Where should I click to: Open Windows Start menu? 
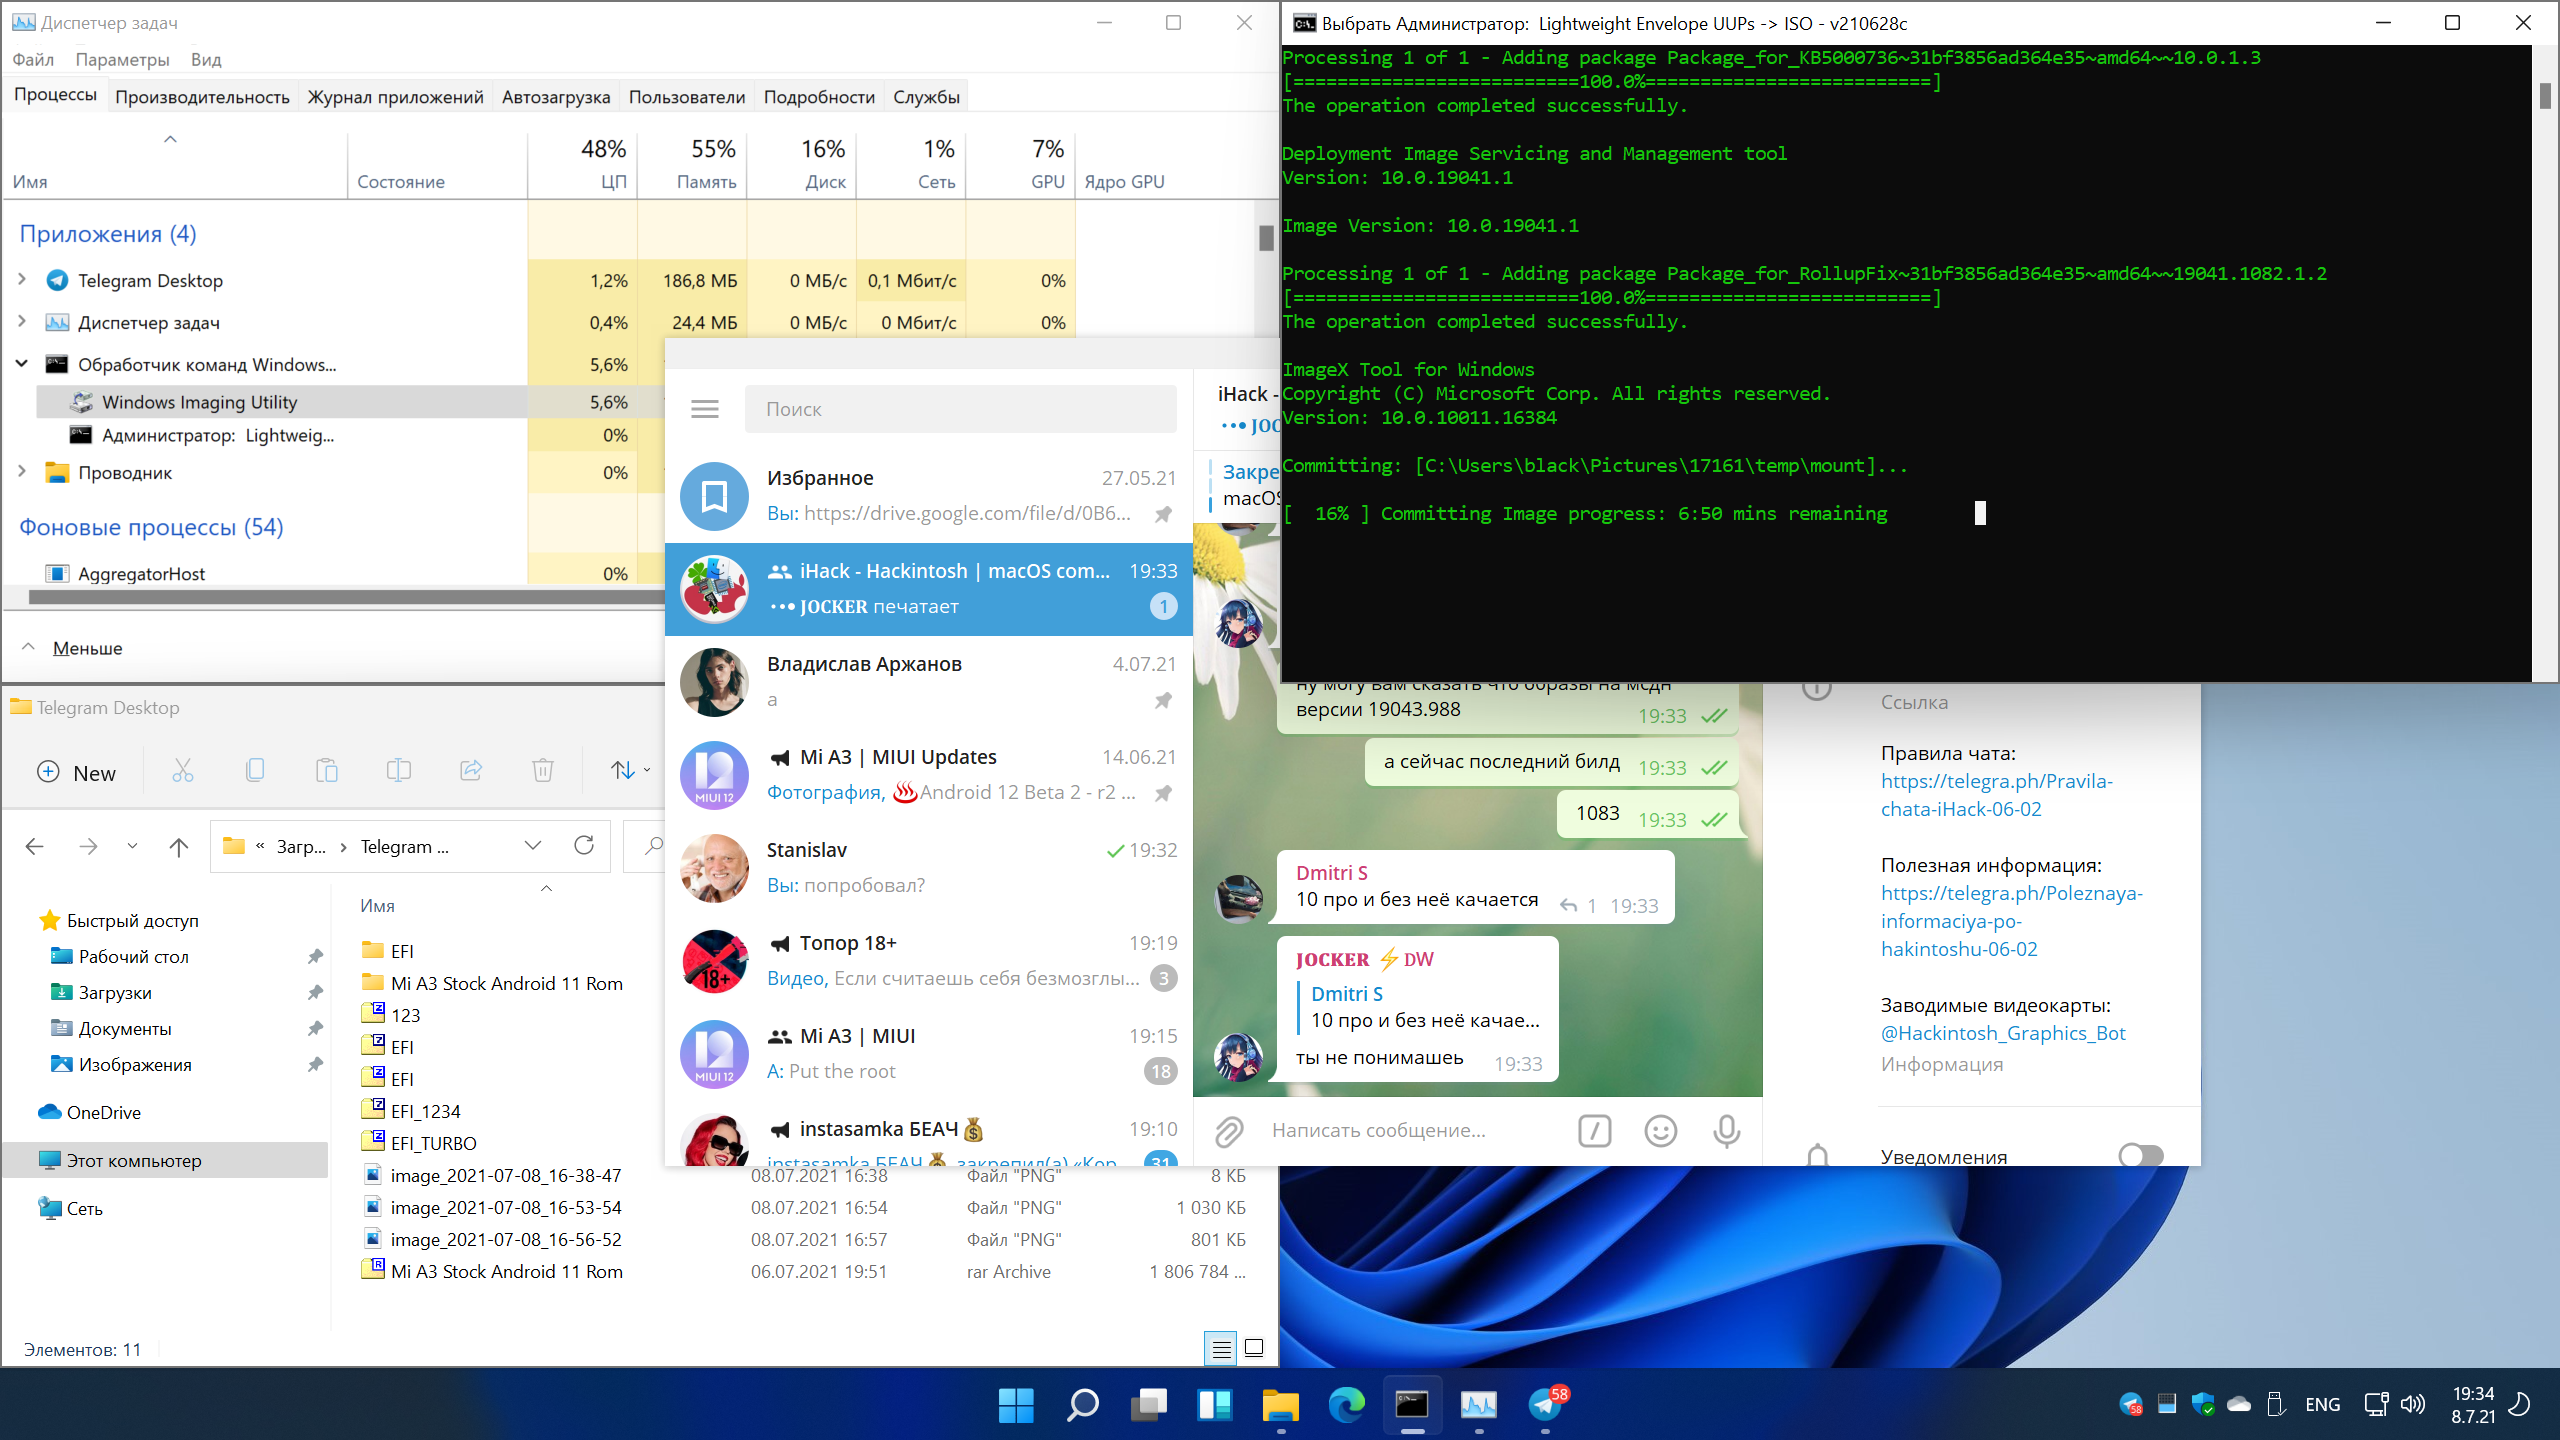pyautogui.click(x=1016, y=1405)
